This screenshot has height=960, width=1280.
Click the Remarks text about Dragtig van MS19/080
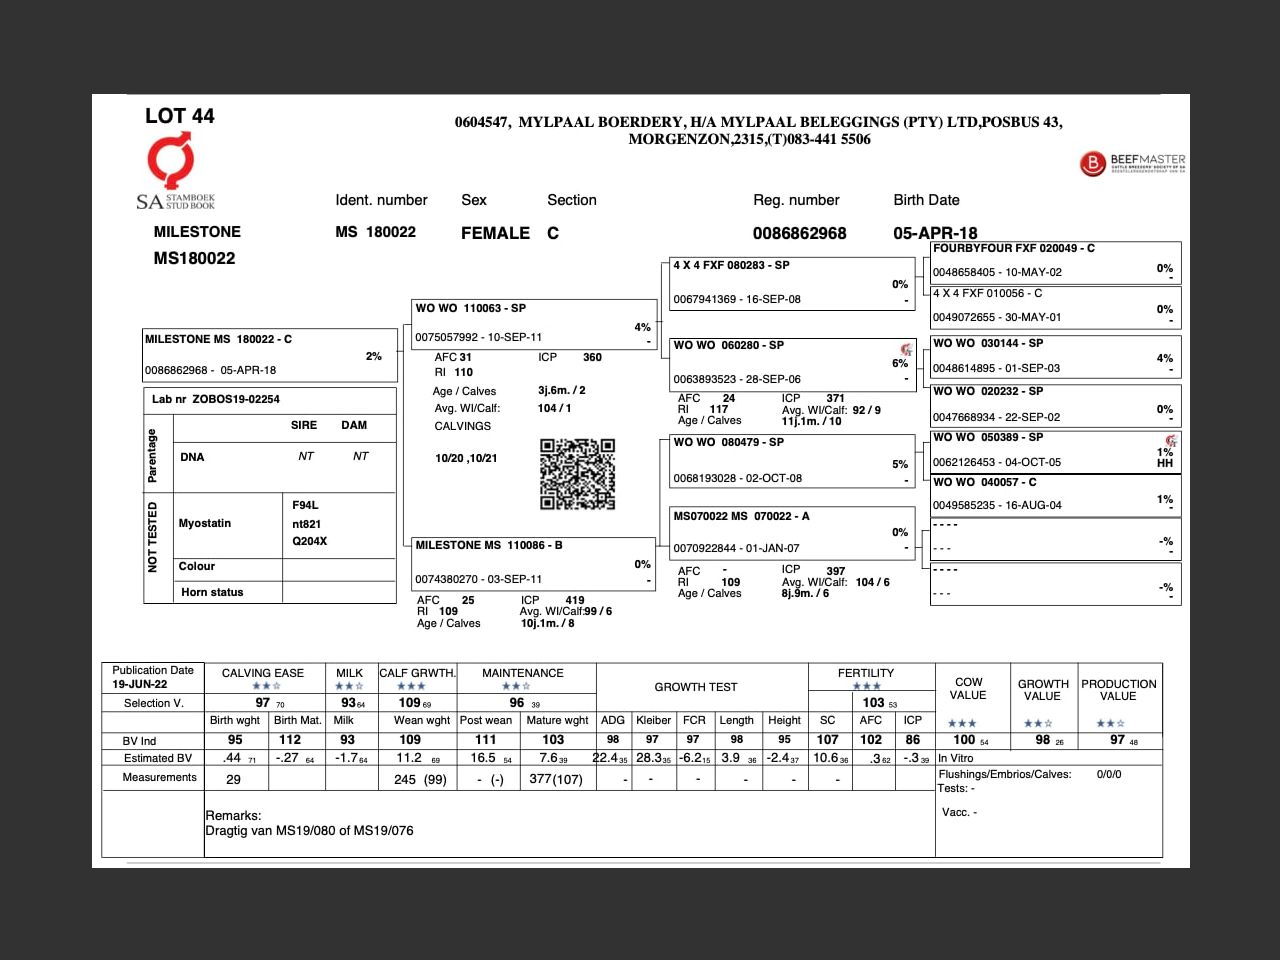[x=309, y=830]
